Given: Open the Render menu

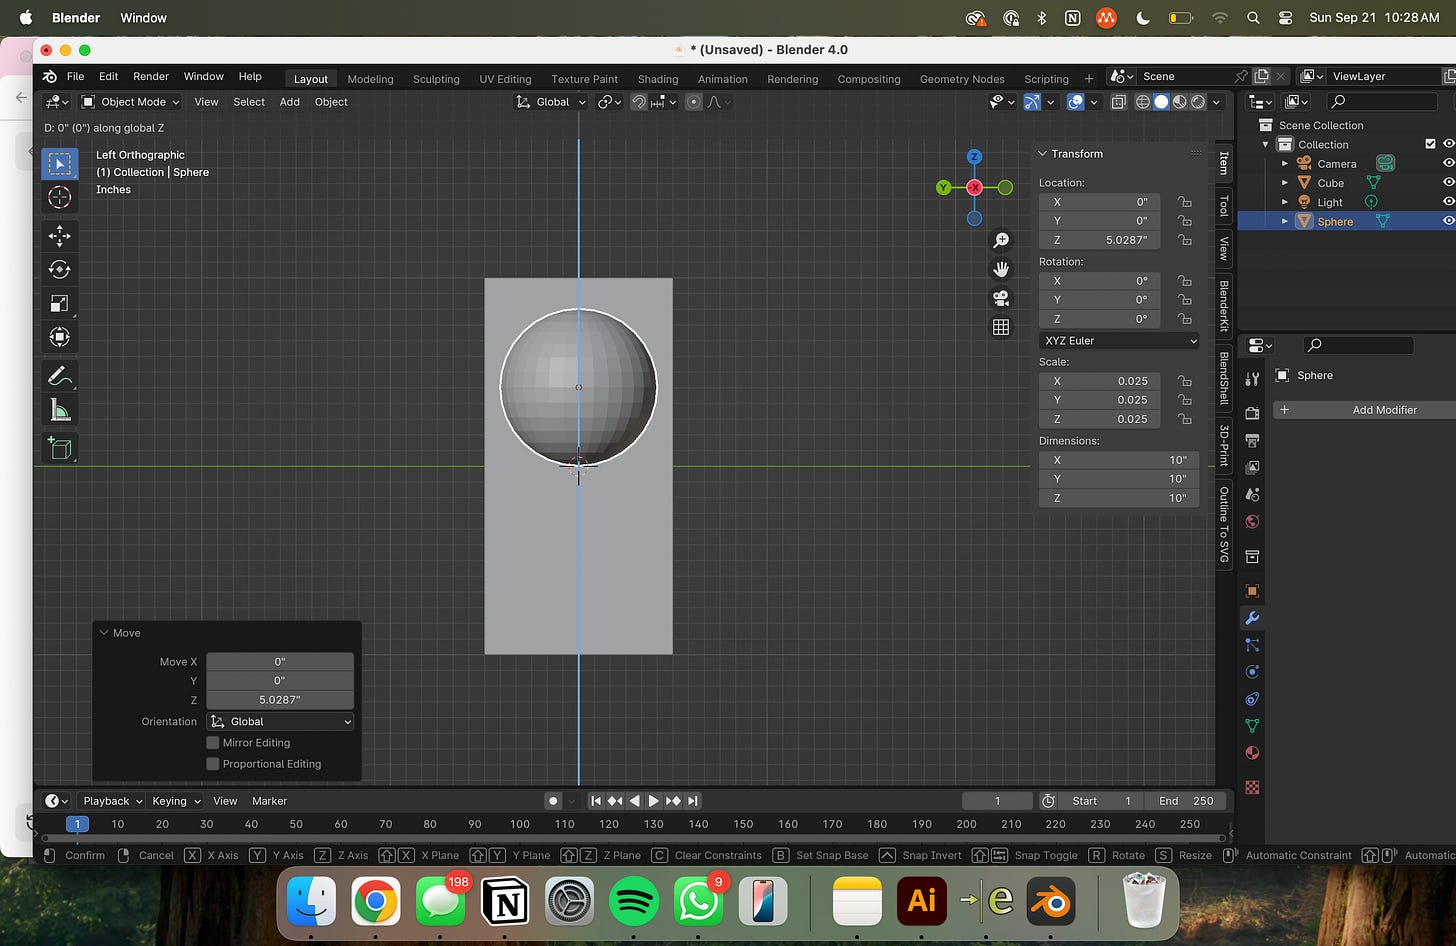Looking at the screenshot, I should 151,77.
